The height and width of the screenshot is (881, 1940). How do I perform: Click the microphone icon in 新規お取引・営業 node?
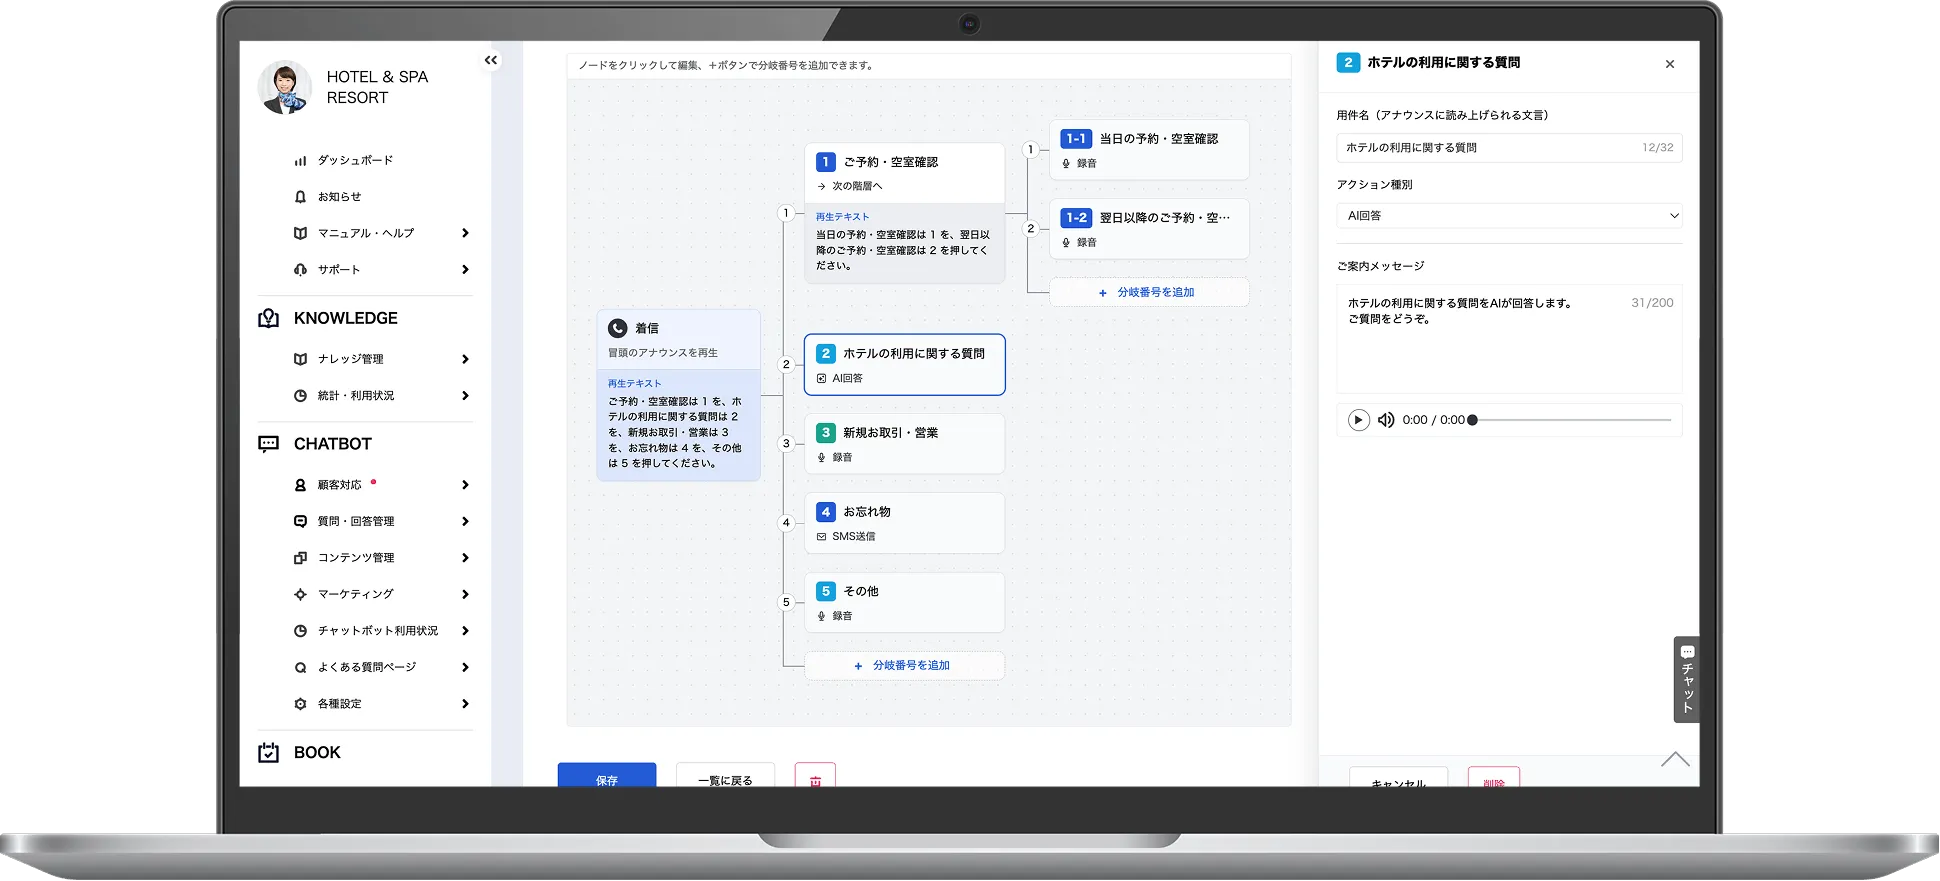(x=821, y=458)
